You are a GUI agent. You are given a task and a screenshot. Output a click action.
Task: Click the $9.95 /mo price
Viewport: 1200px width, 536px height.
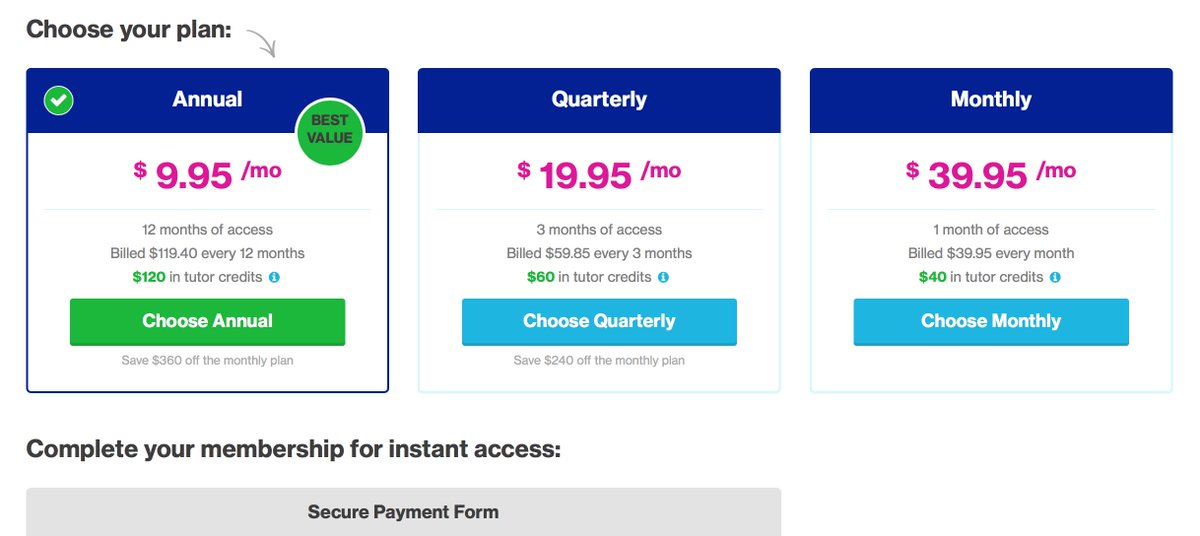pos(208,174)
